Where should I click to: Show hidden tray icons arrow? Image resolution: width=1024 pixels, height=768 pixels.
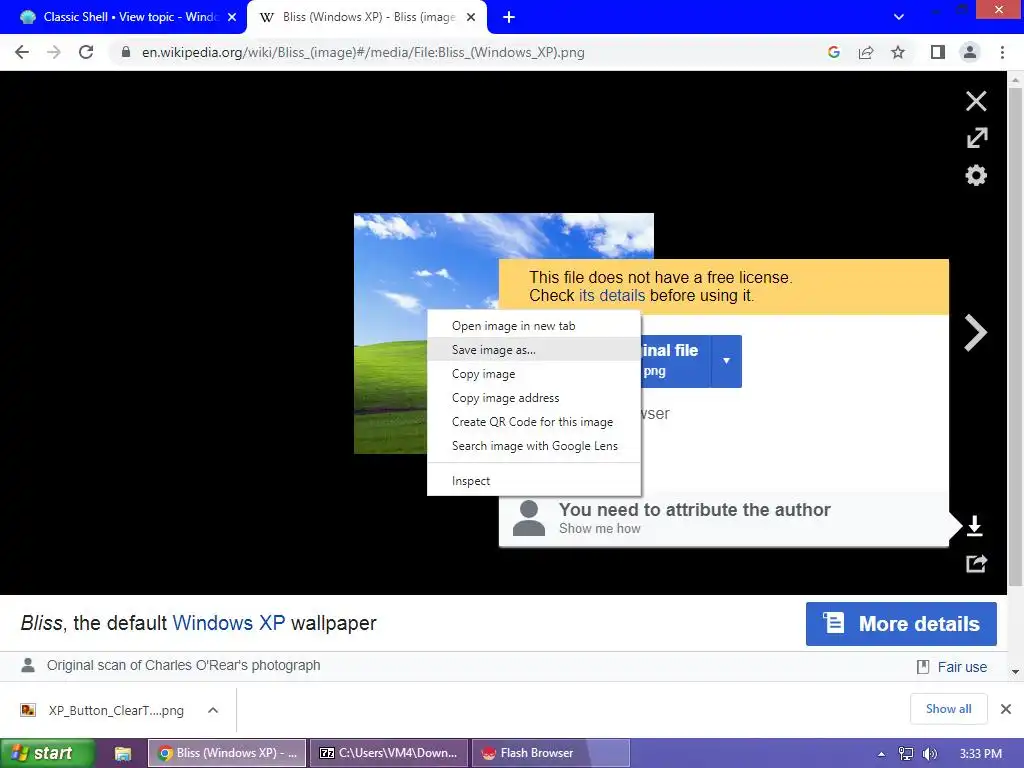pyautogui.click(x=882, y=754)
